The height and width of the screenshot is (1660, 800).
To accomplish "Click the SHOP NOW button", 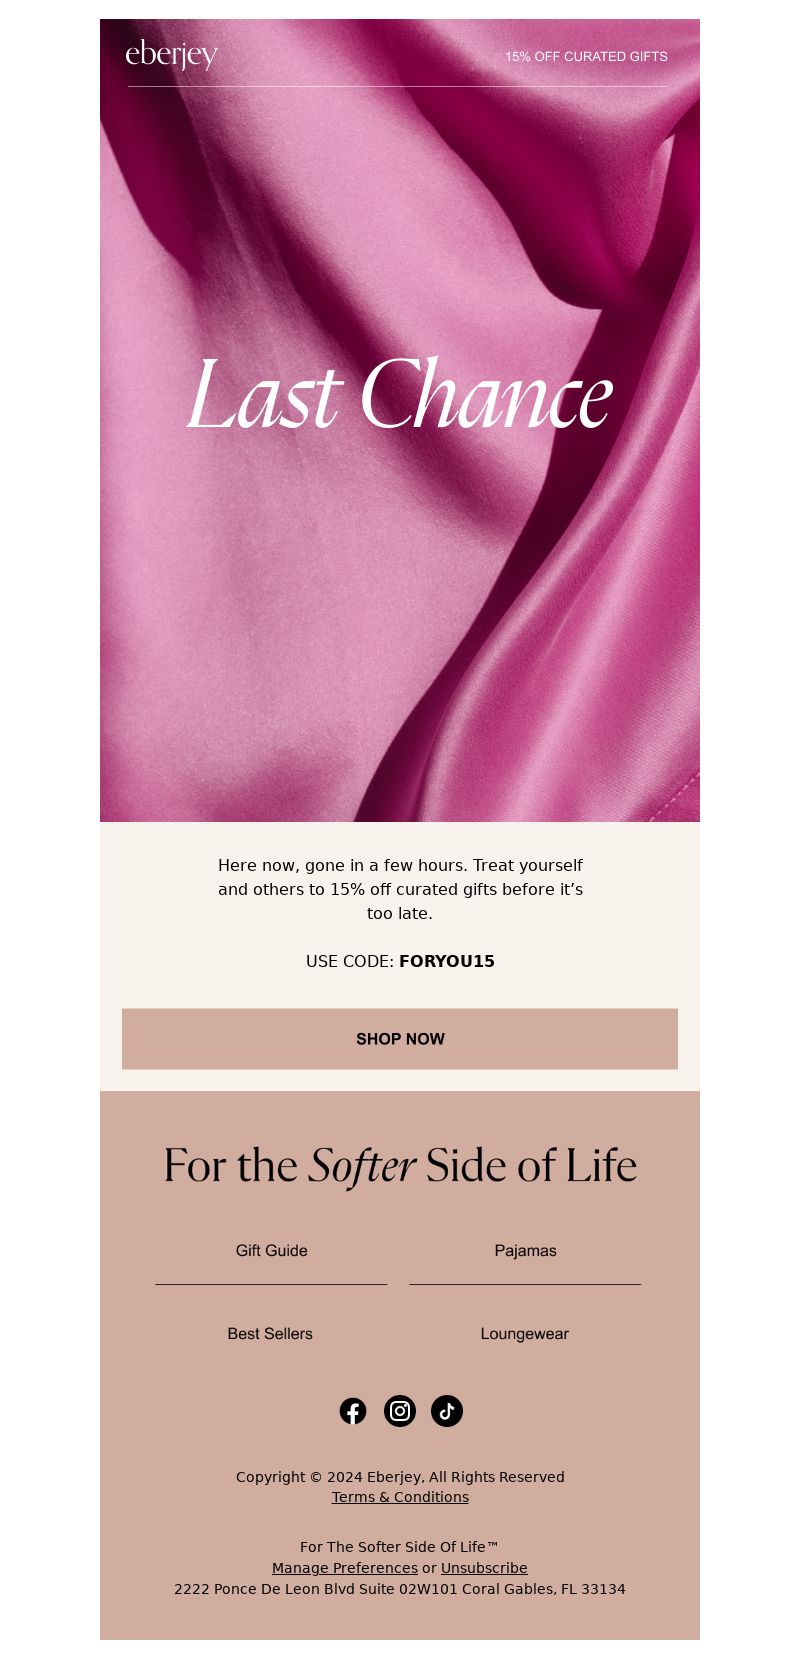I will click(x=400, y=1039).
